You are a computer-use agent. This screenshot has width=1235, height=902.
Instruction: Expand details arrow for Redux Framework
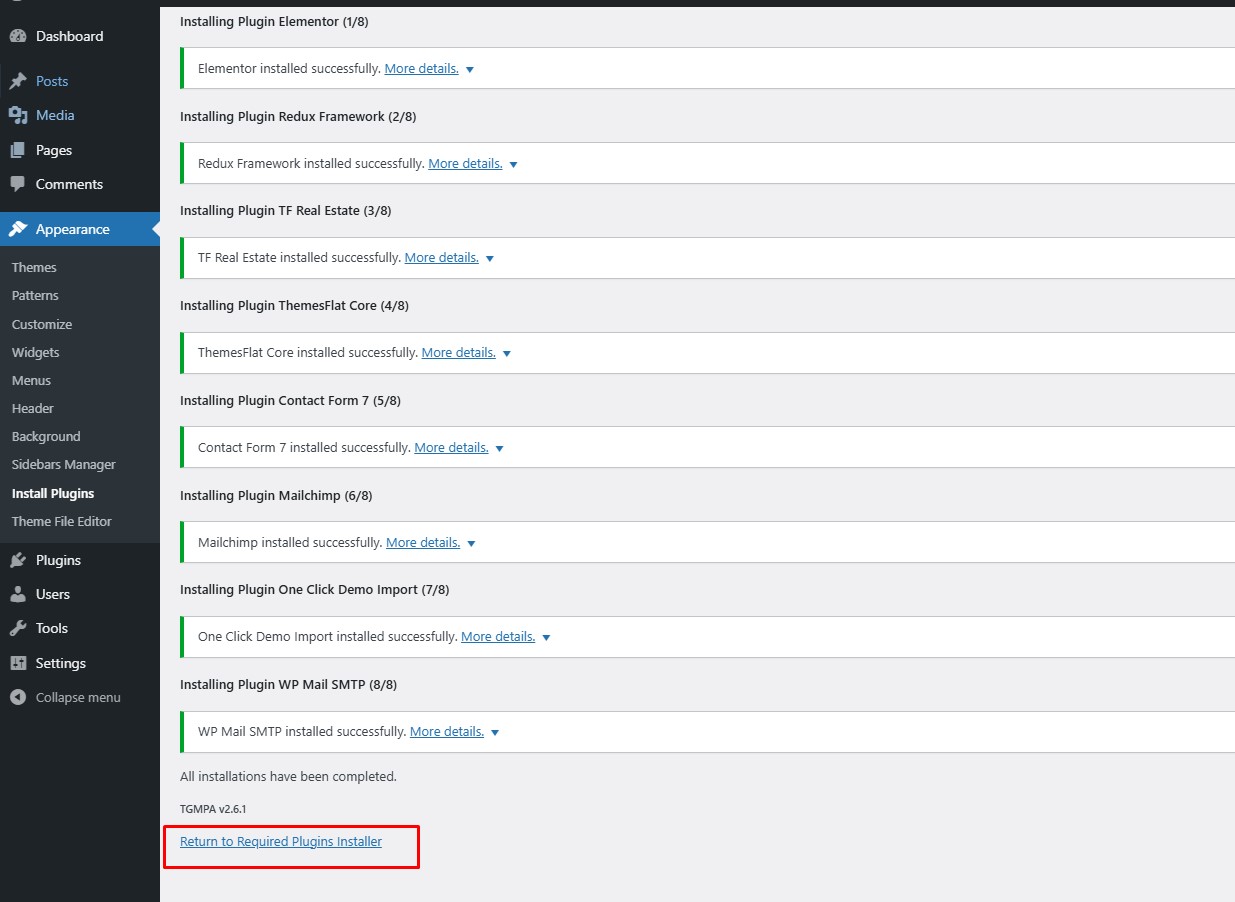click(x=513, y=164)
